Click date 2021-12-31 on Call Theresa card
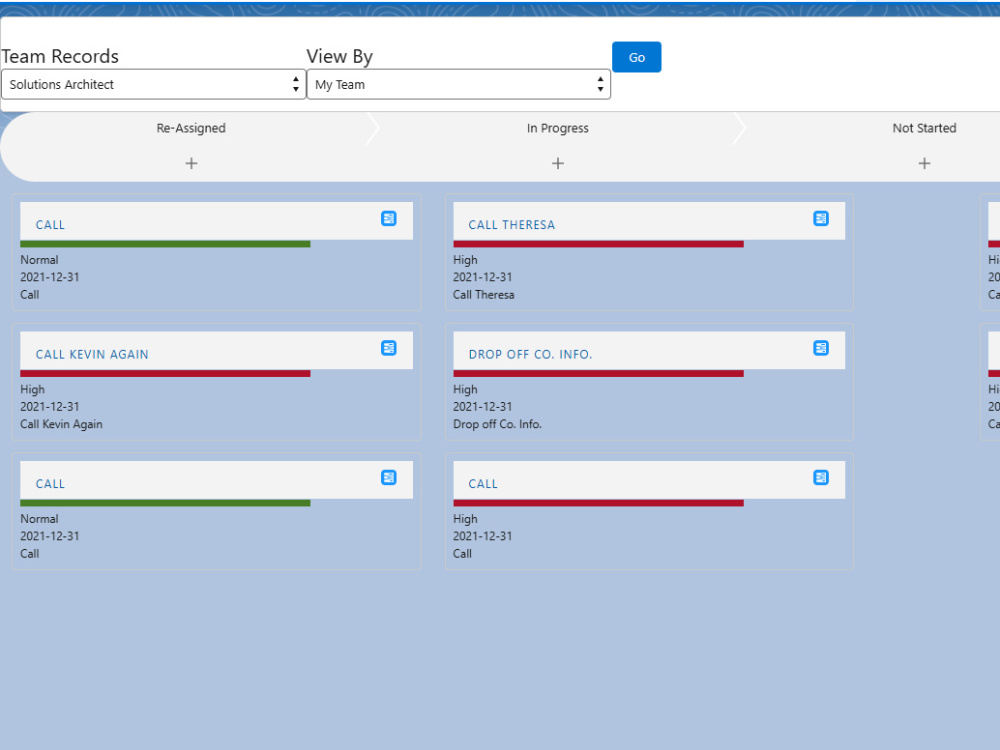This screenshot has height=750, width=1000. (483, 277)
